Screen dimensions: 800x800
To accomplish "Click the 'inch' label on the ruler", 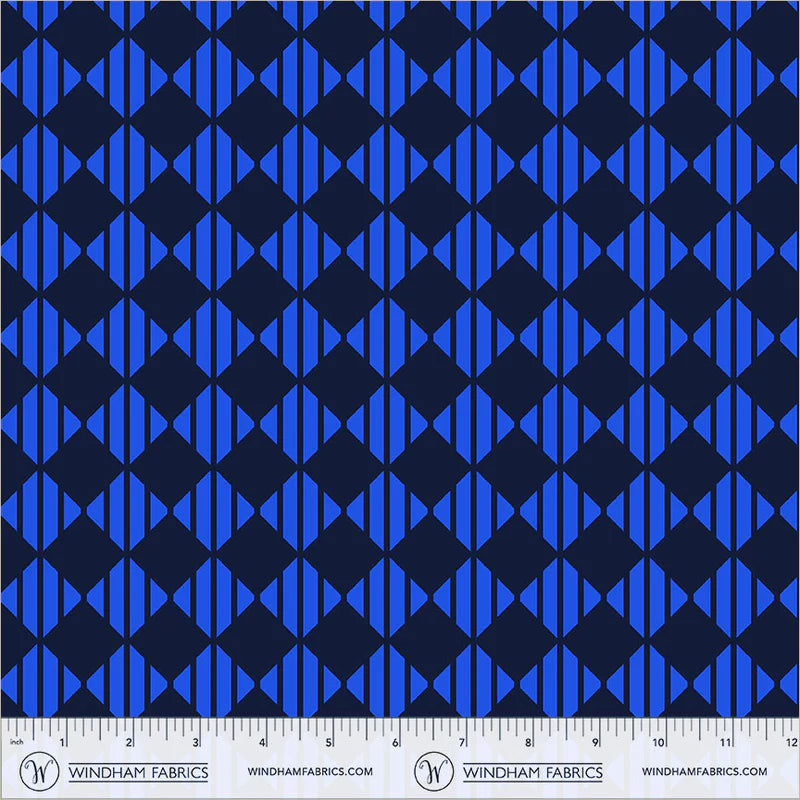I will click(x=16, y=741).
